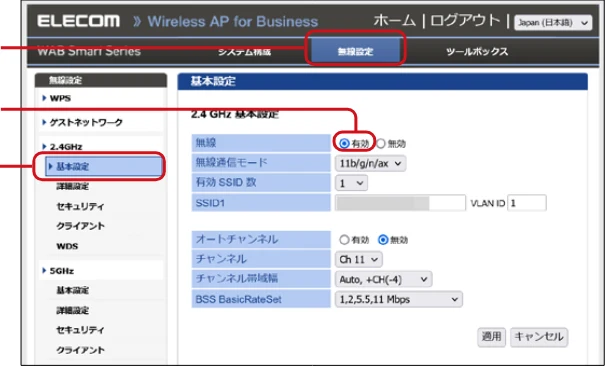Click the キャンセル button

point(539,337)
